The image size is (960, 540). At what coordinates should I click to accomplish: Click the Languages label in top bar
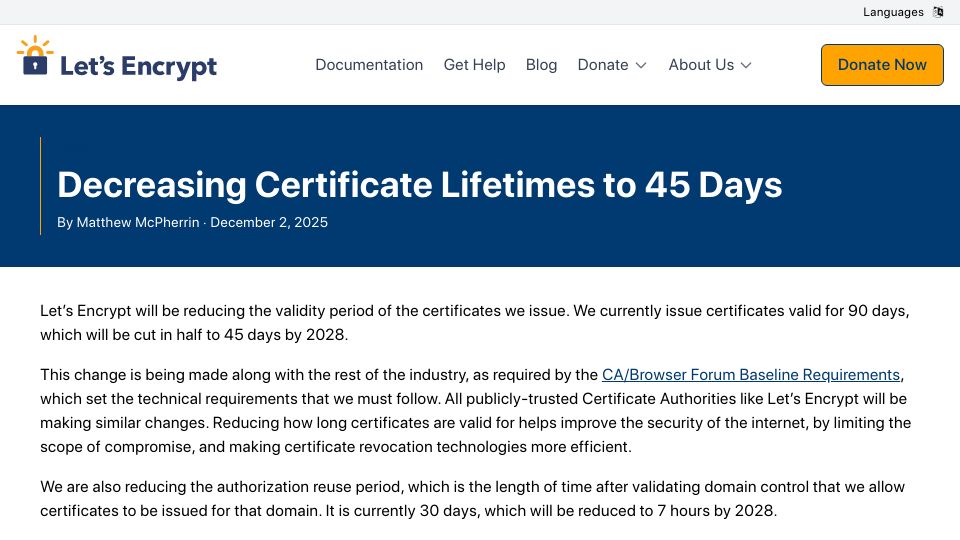[893, 12]
